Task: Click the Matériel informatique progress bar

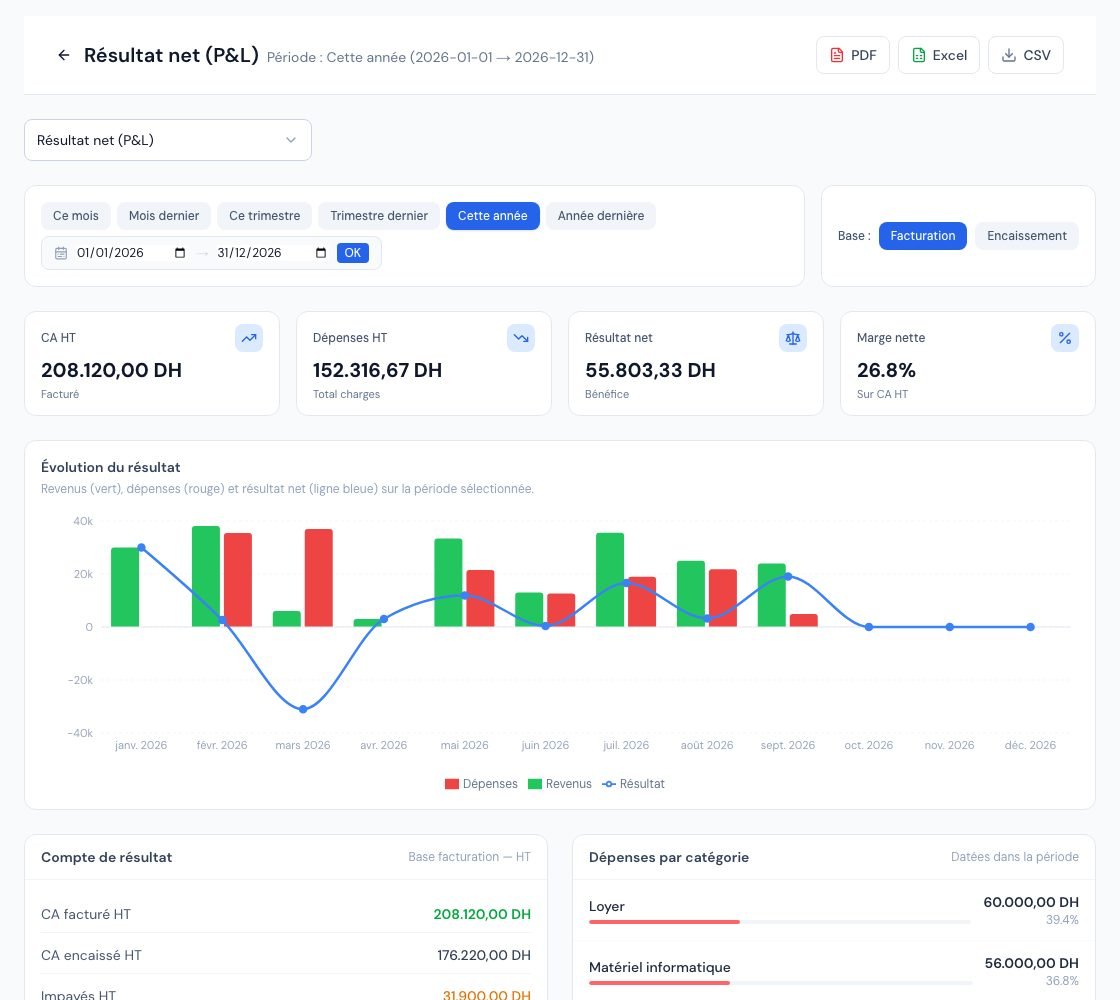Action: (x=780, y=983)
